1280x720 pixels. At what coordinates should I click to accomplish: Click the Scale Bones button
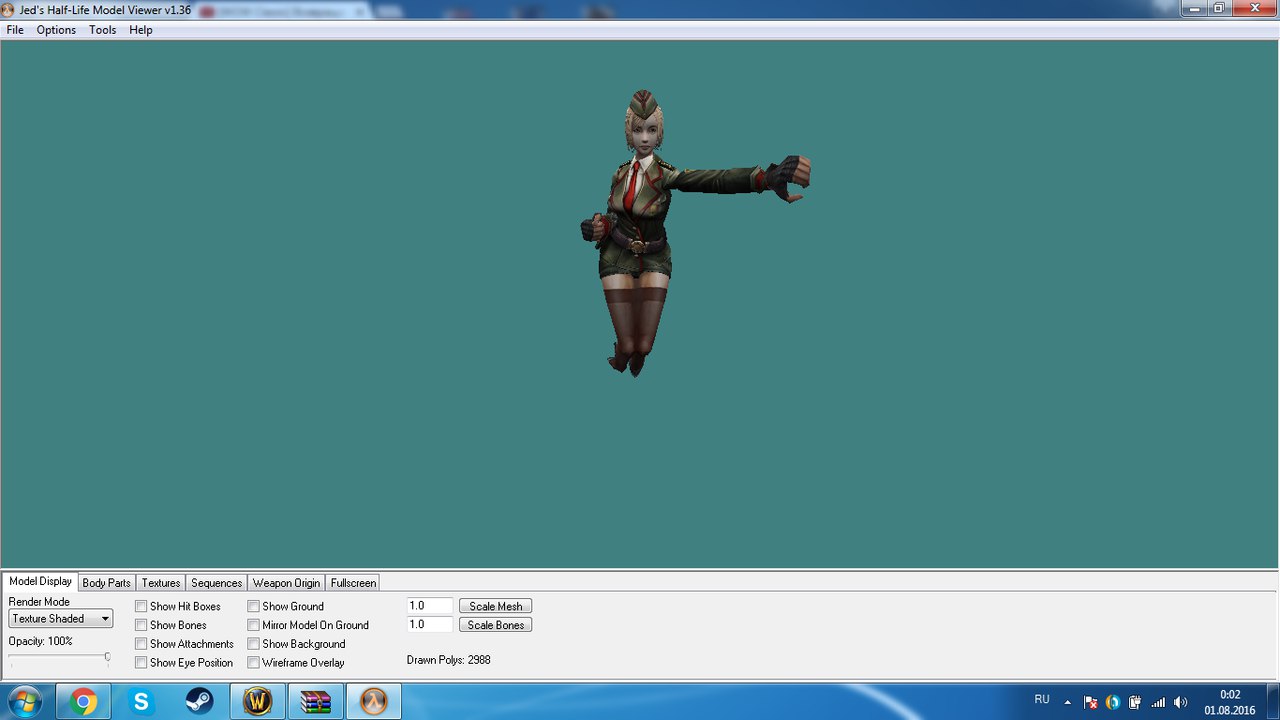pos(495,625)
